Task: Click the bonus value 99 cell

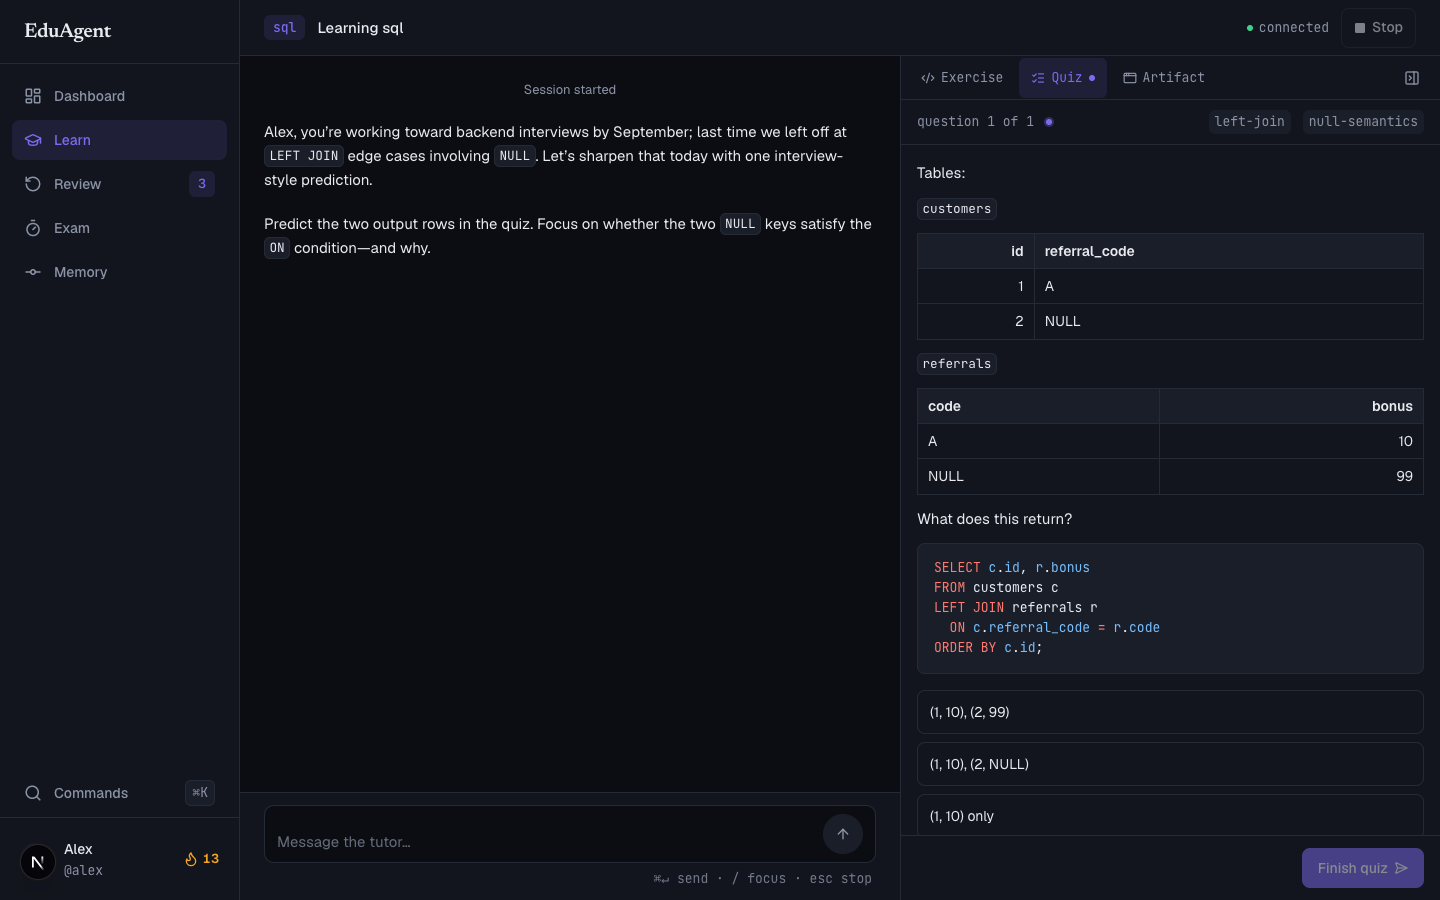Action: (x=1291, y=476)
